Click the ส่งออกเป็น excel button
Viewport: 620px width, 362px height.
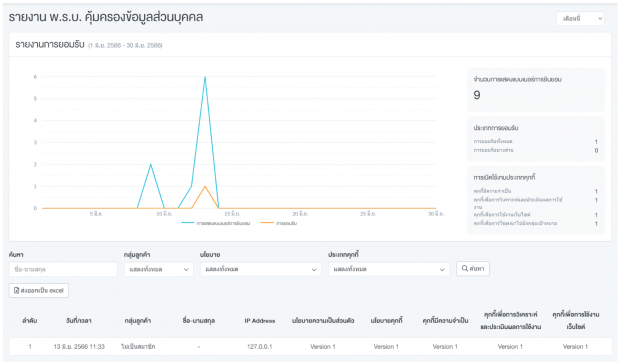tap(39, 290)
